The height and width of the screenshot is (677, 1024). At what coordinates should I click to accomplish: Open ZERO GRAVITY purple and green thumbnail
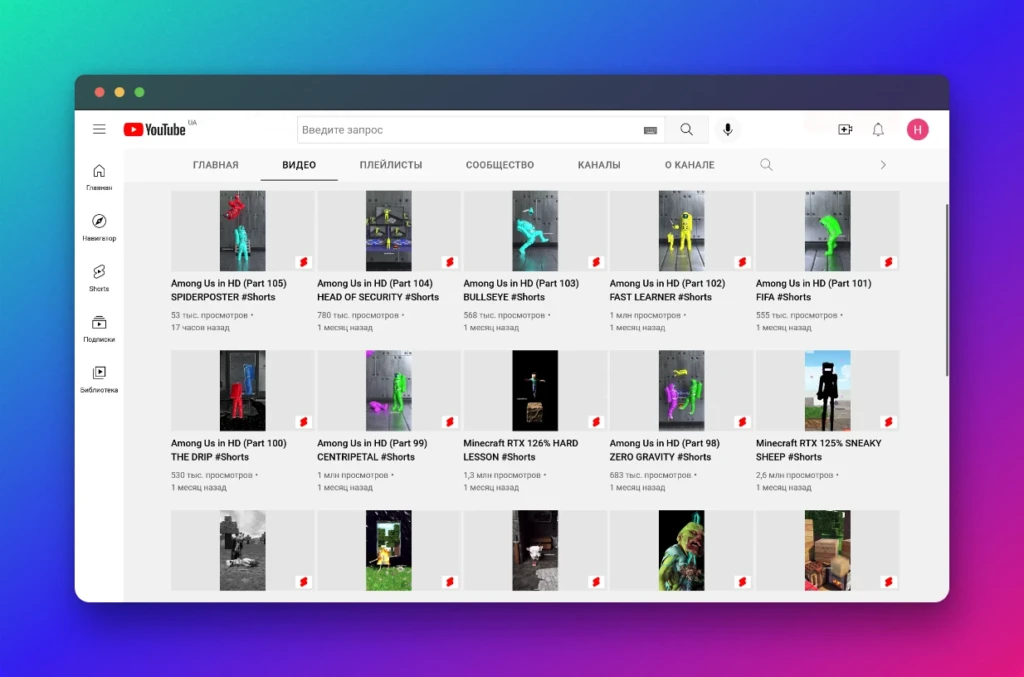[x=681, y=390]
